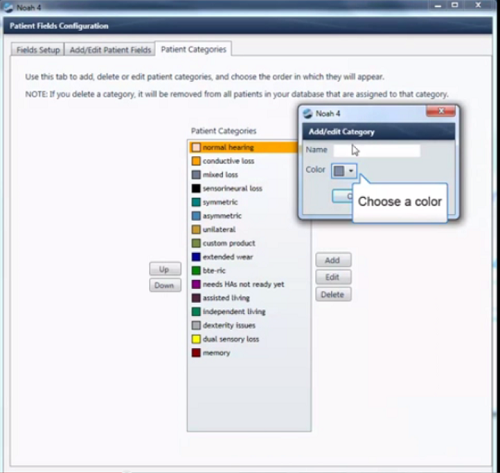
Task: Move category with the Up button
Action: click(165, 269)
